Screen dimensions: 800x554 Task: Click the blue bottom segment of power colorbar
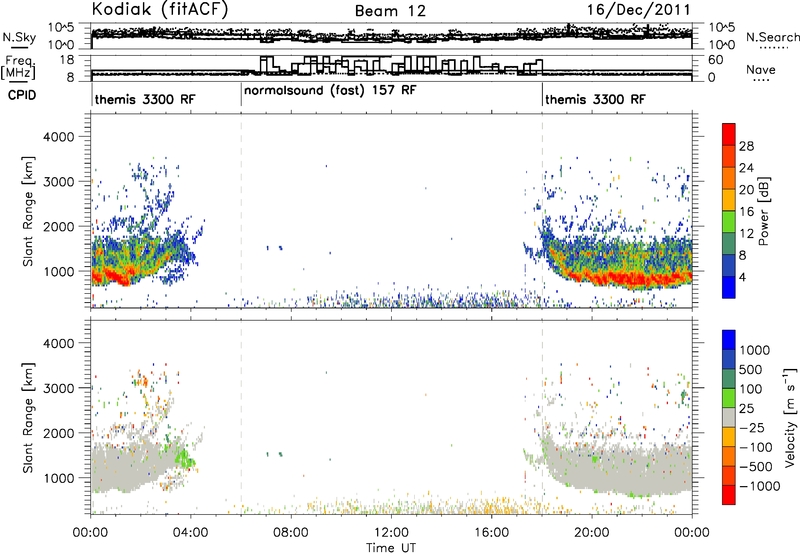(x=729, y=287)
